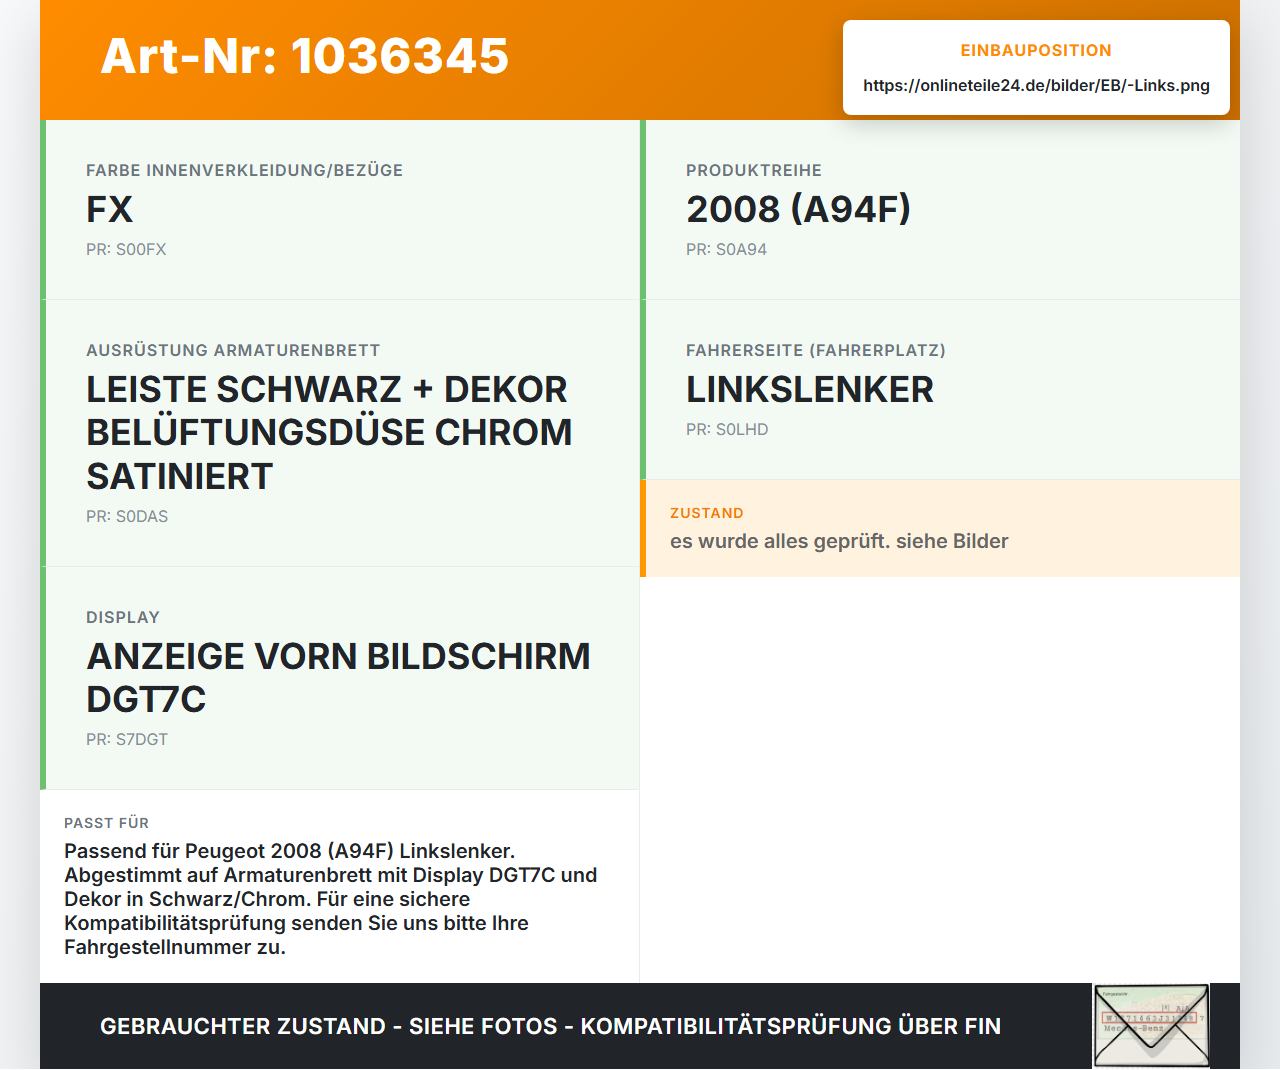
Task: Click the FARBE INNENVERKLEIDUNG/BEZÜGE label
Action: (245, 170)
